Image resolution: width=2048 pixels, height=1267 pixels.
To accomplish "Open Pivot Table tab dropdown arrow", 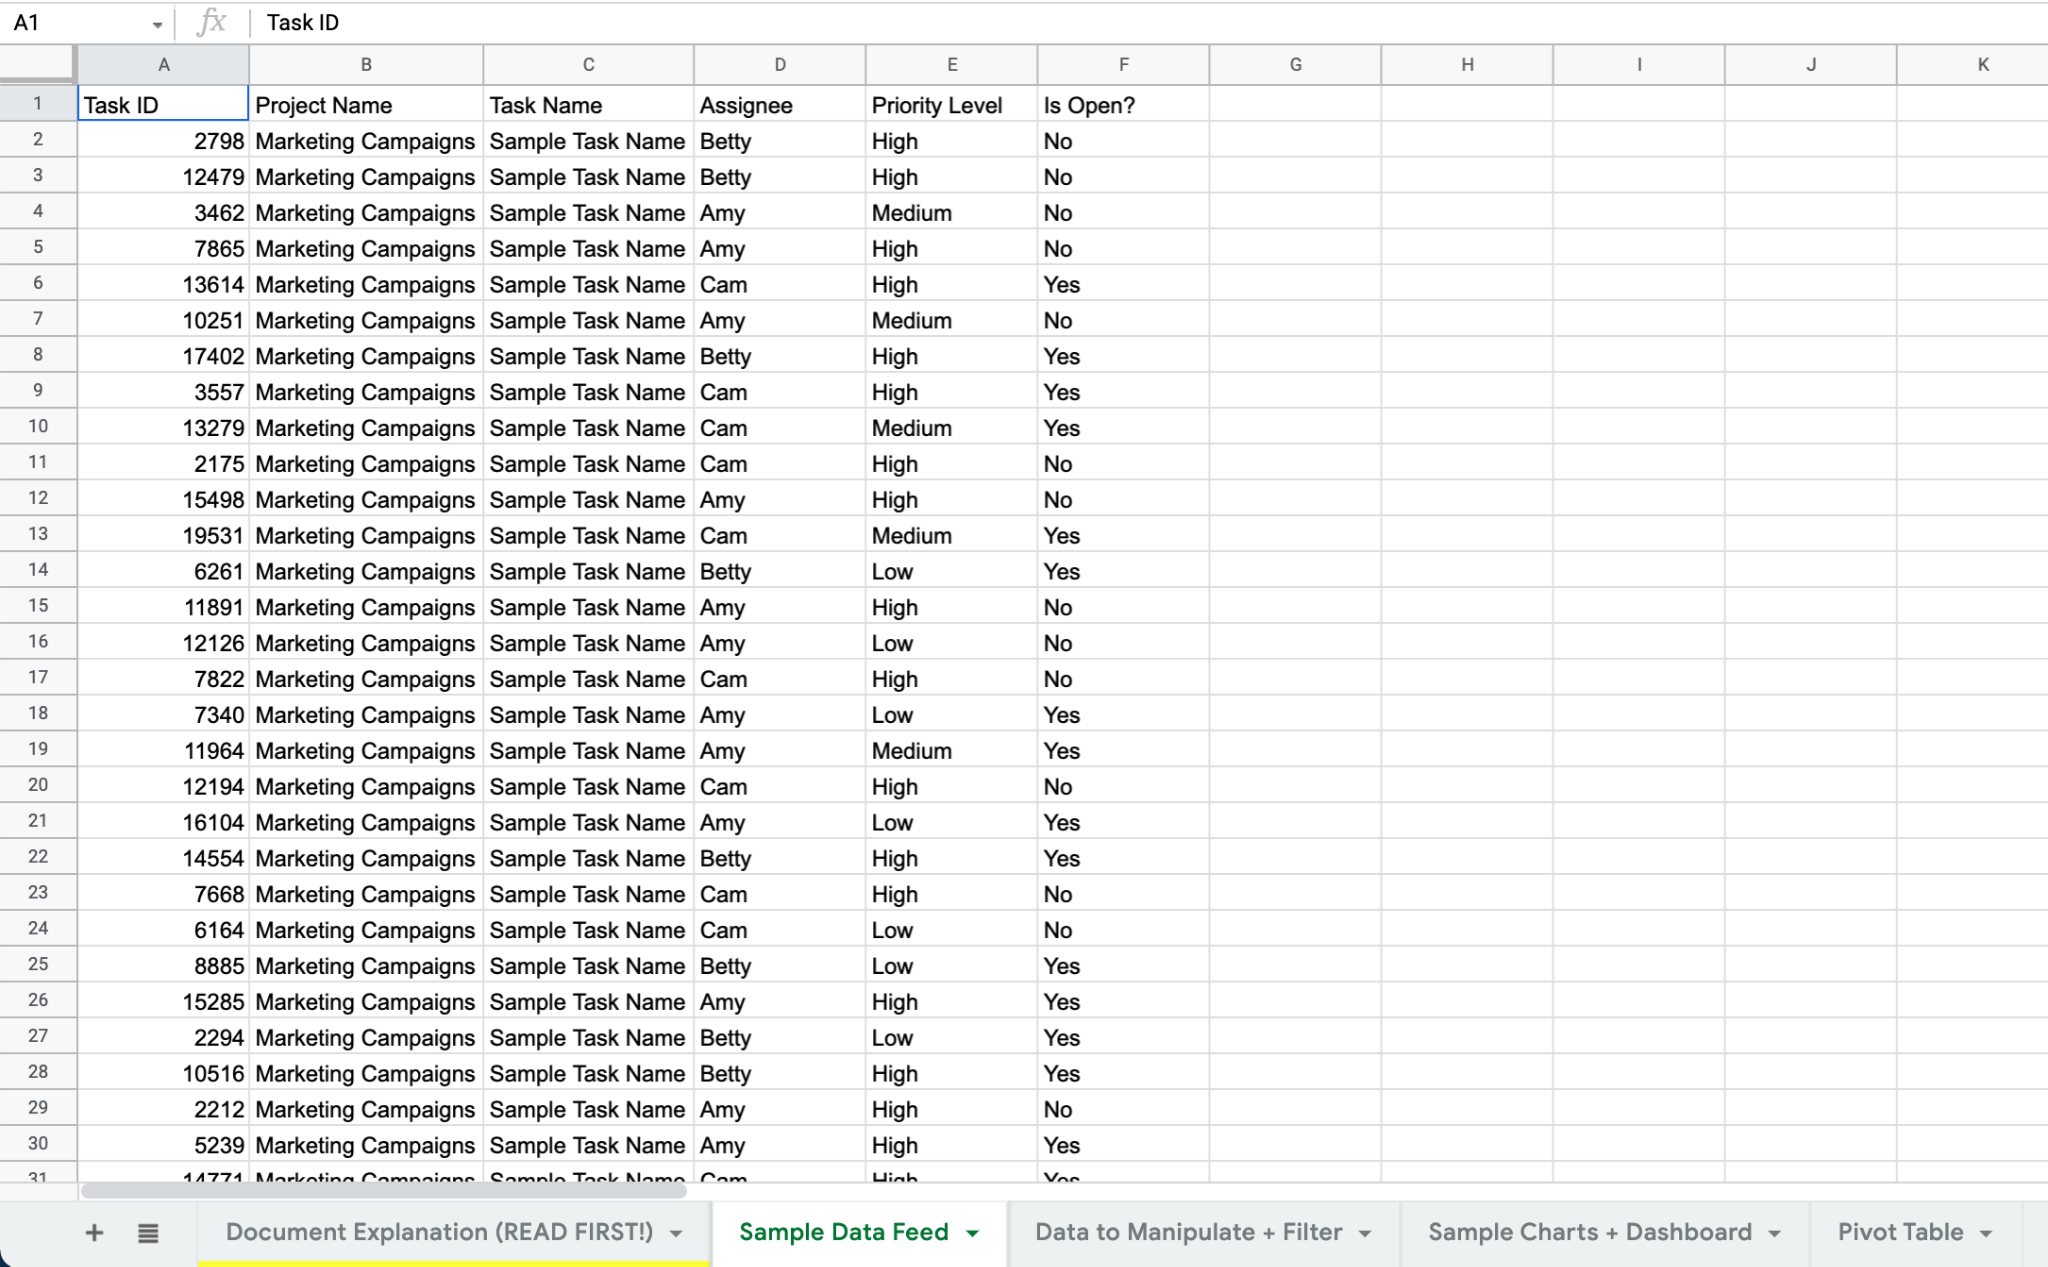I will pyautogui.click(x=1986, y=1233).
